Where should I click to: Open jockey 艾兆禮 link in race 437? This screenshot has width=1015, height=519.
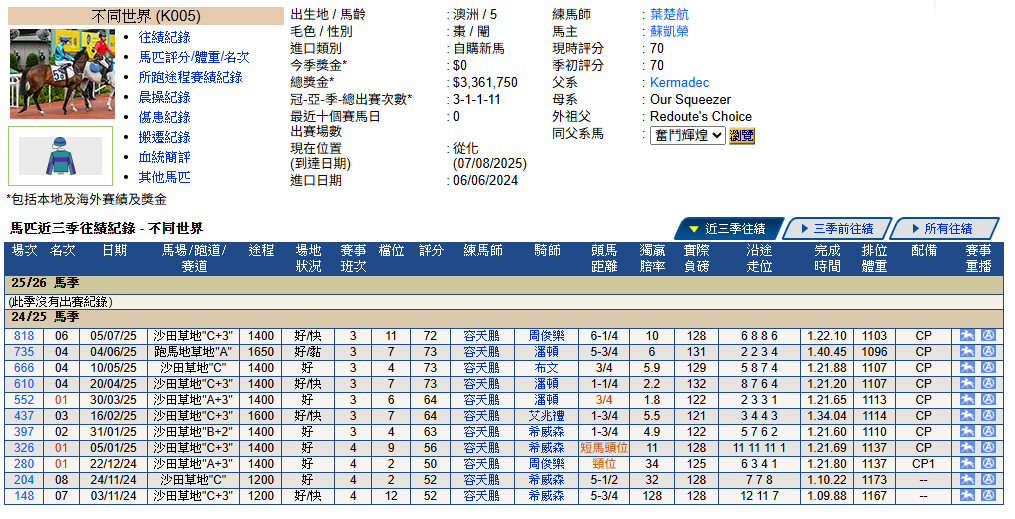click(x=546, y=415)
